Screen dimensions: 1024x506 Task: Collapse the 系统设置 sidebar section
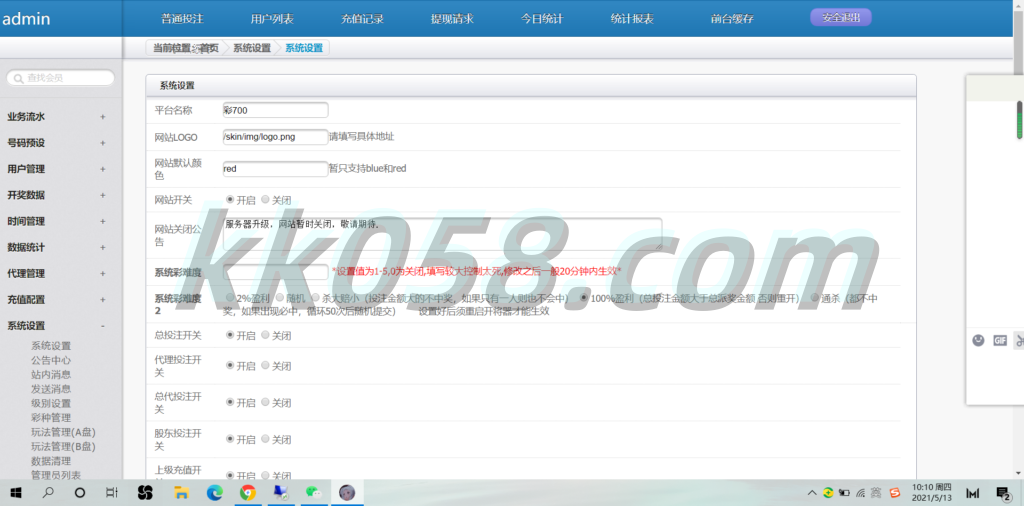[x=103, y=326]
